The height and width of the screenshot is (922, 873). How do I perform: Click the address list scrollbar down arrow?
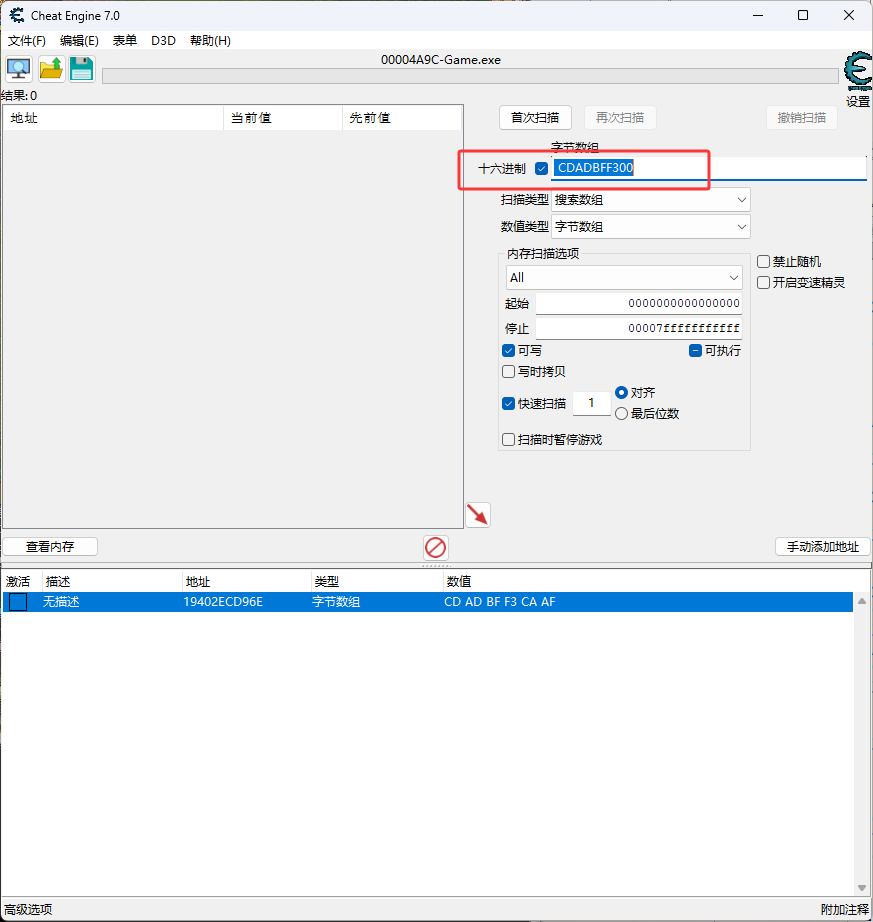(x=862, y=888)
